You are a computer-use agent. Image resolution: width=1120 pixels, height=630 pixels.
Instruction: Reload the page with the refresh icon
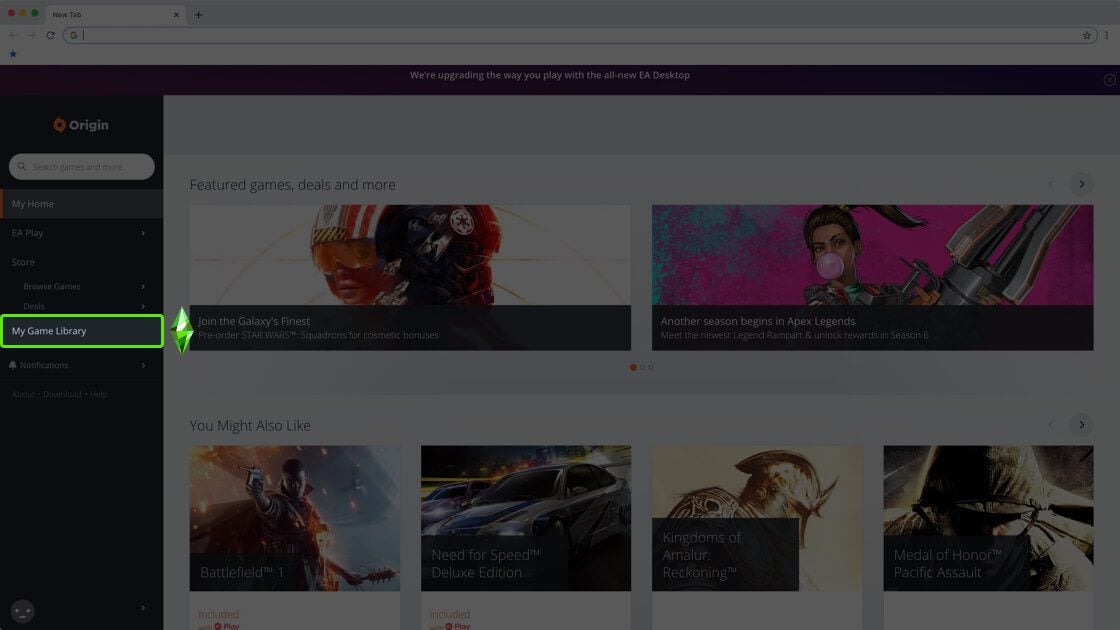pos(51,35)
